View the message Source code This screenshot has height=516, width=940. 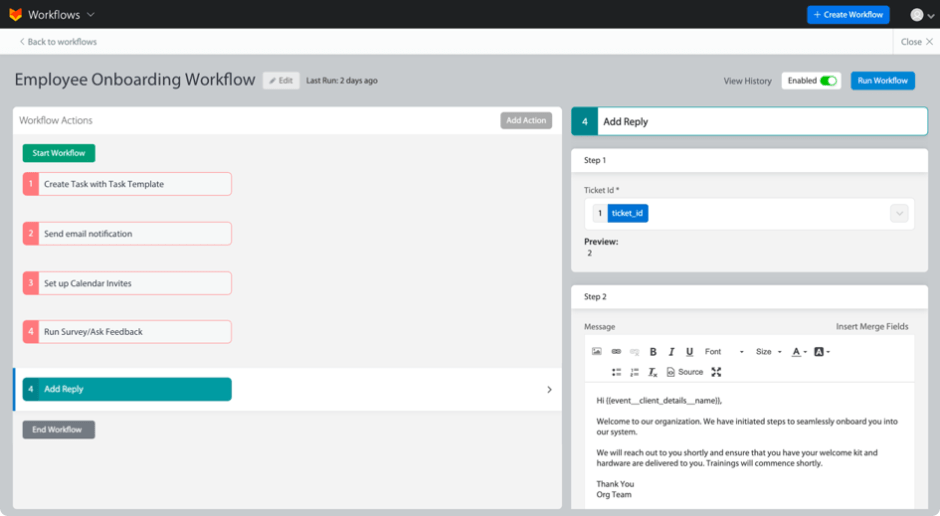point(685,372)
